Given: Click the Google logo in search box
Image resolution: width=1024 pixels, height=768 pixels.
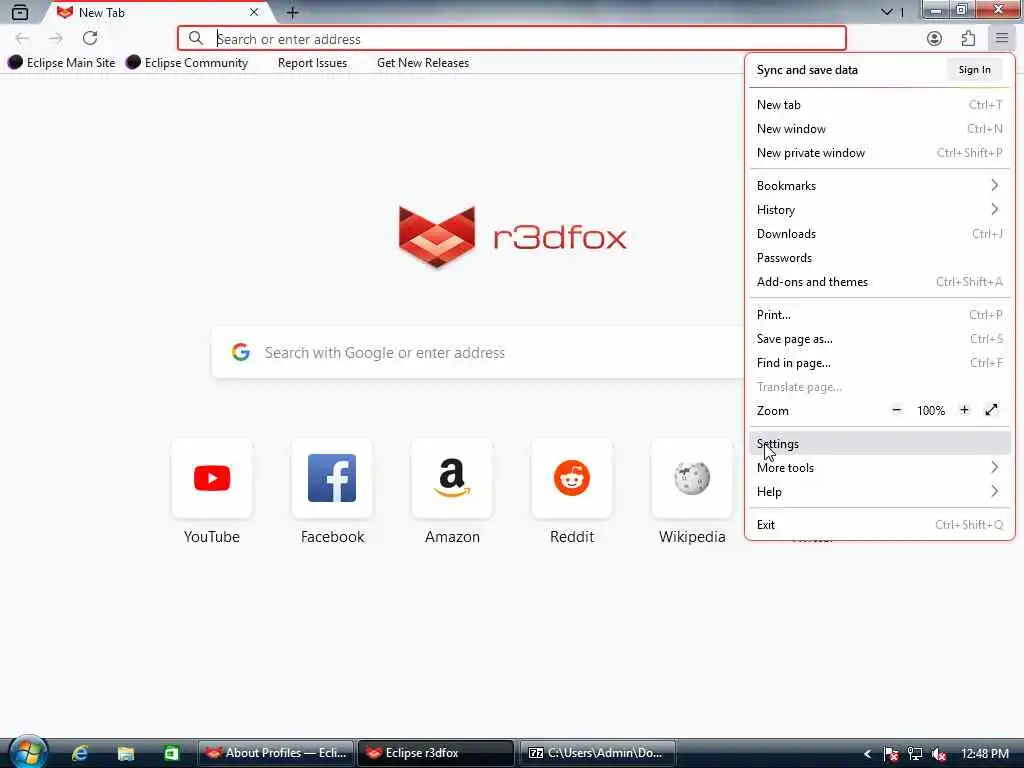Looking at the screenshot, I should point(241,353).
